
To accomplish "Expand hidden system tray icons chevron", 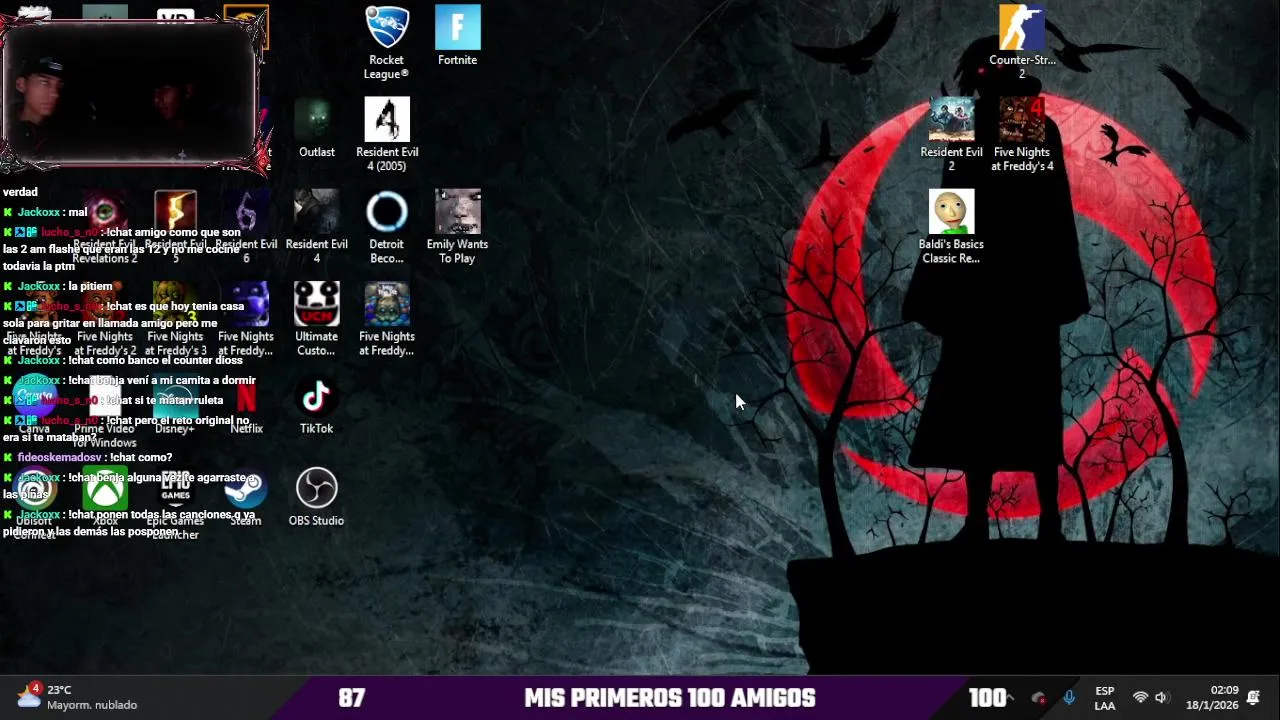I will click(1010, 697).
